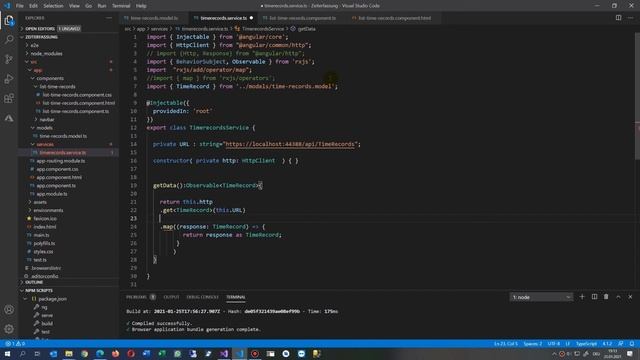
Task: Run the npm ng script
Action: point(44,307)
